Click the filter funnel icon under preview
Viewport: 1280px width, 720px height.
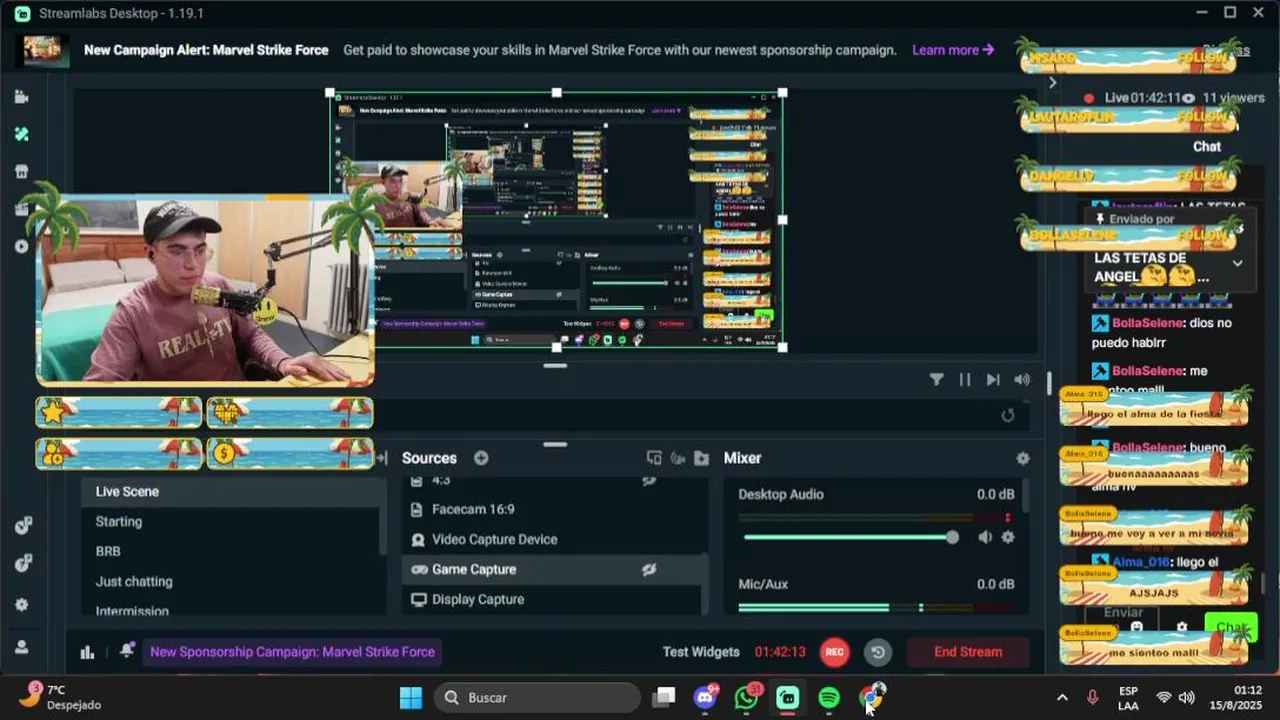[x=936, y=380]
